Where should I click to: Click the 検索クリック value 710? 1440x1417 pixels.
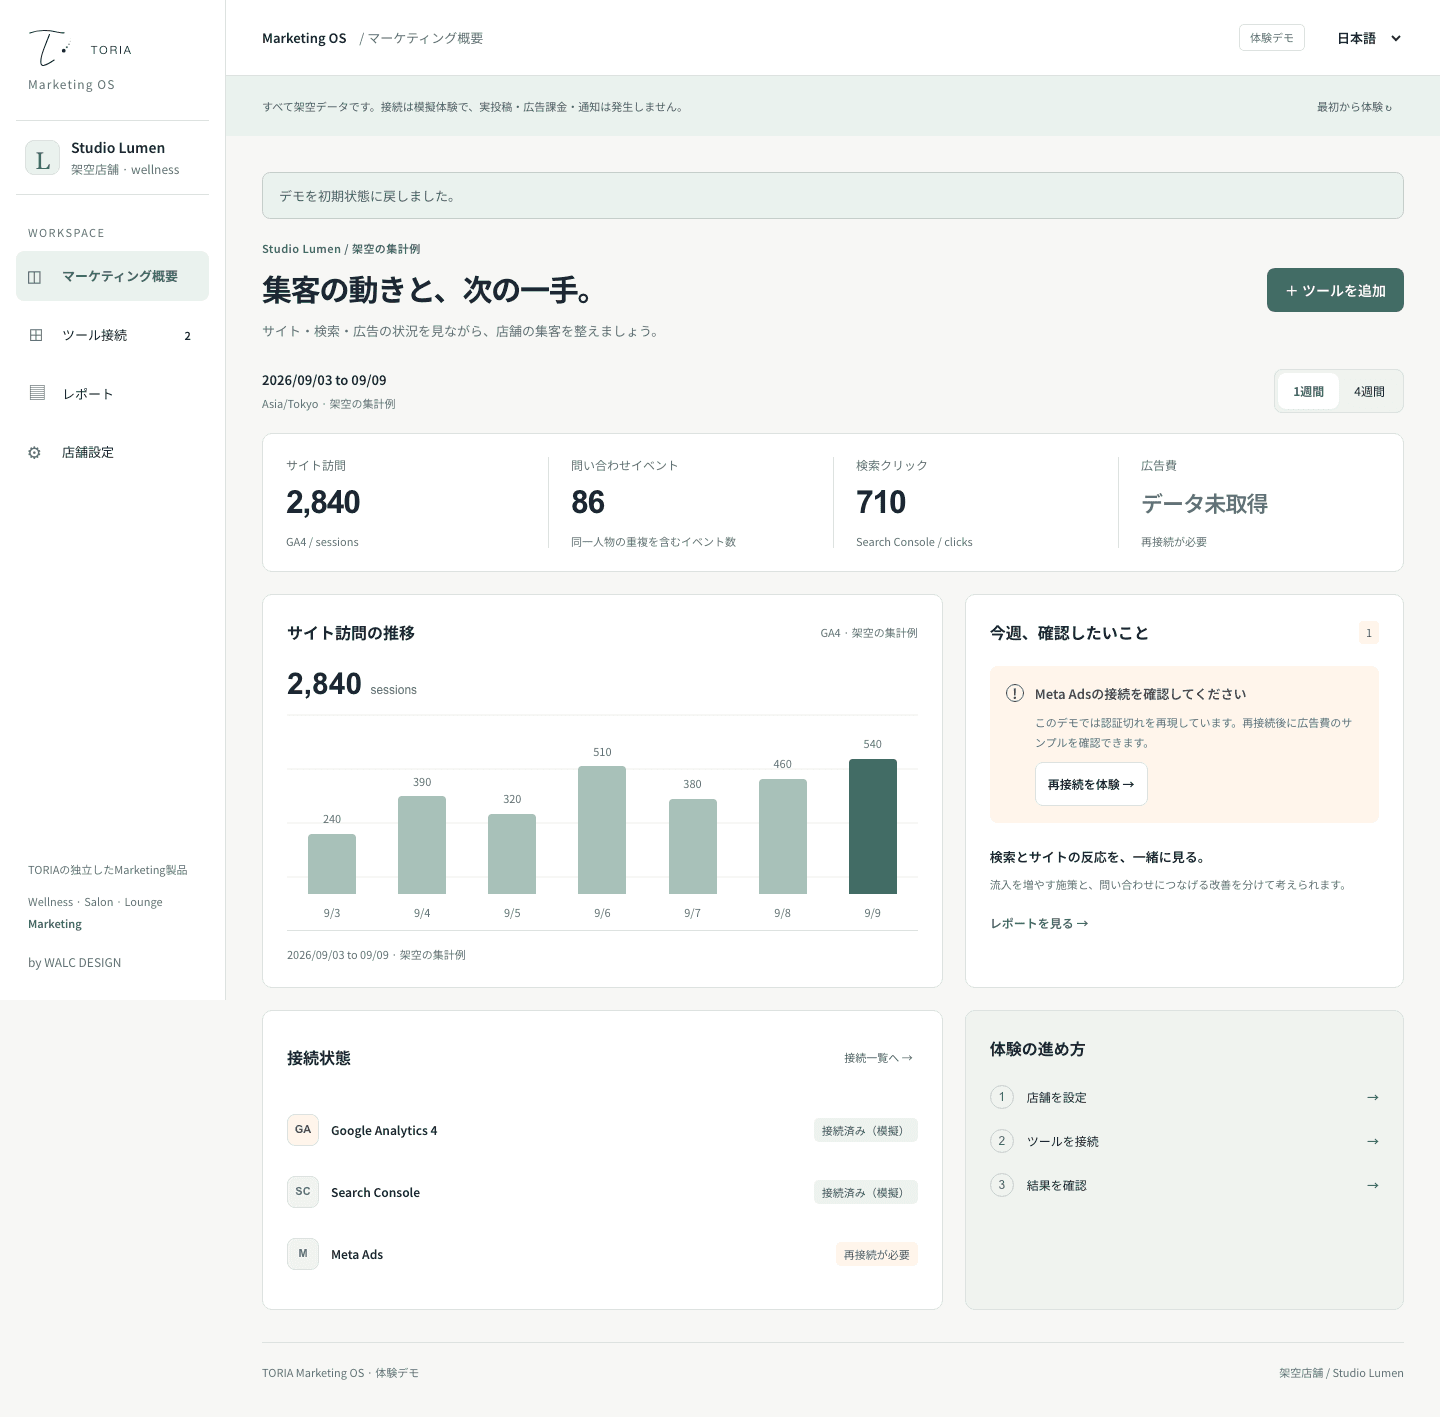pyautogui.click(x=881, y=502)
